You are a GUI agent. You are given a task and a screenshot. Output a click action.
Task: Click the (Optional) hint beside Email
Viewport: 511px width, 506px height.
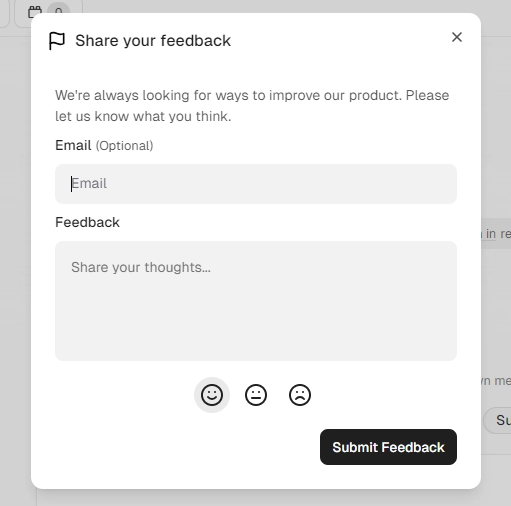click(x=124, y=146)
